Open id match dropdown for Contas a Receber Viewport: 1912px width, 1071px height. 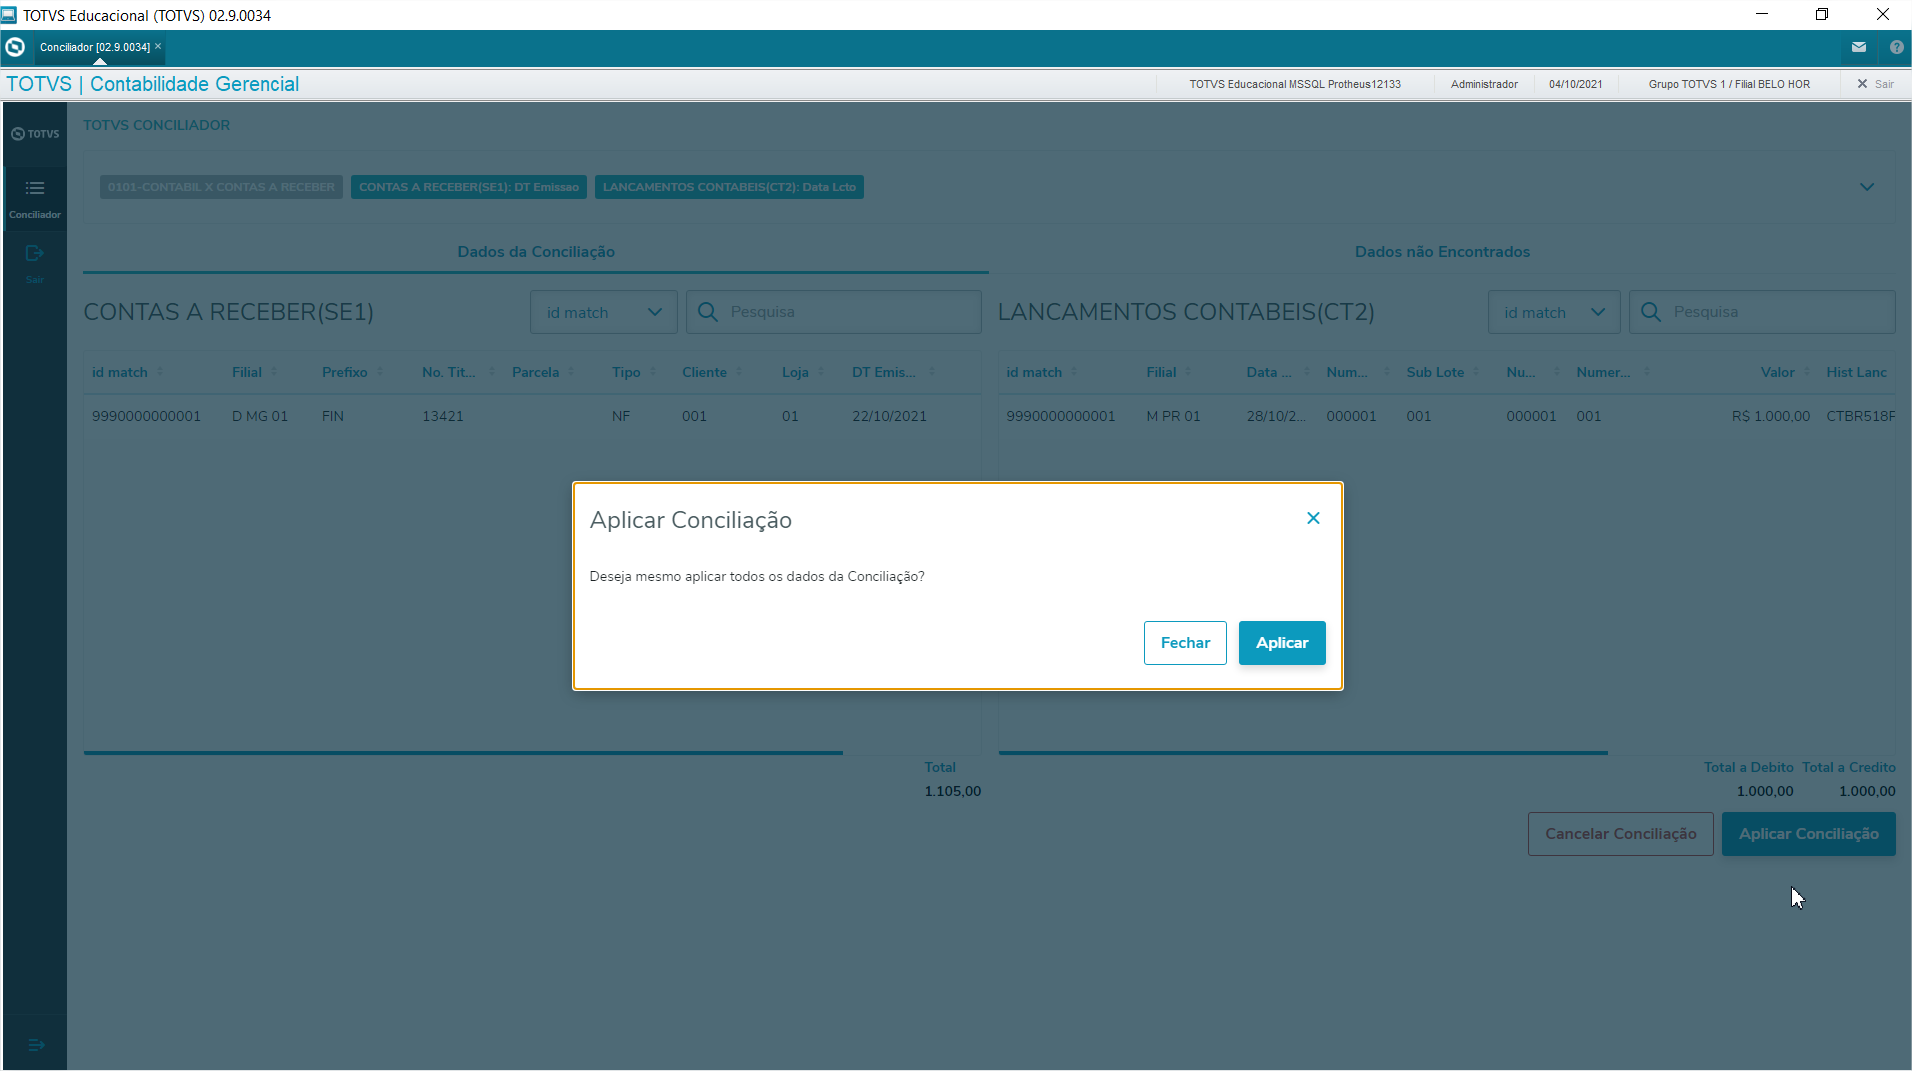pyautogui.click(x=604, y=312)
